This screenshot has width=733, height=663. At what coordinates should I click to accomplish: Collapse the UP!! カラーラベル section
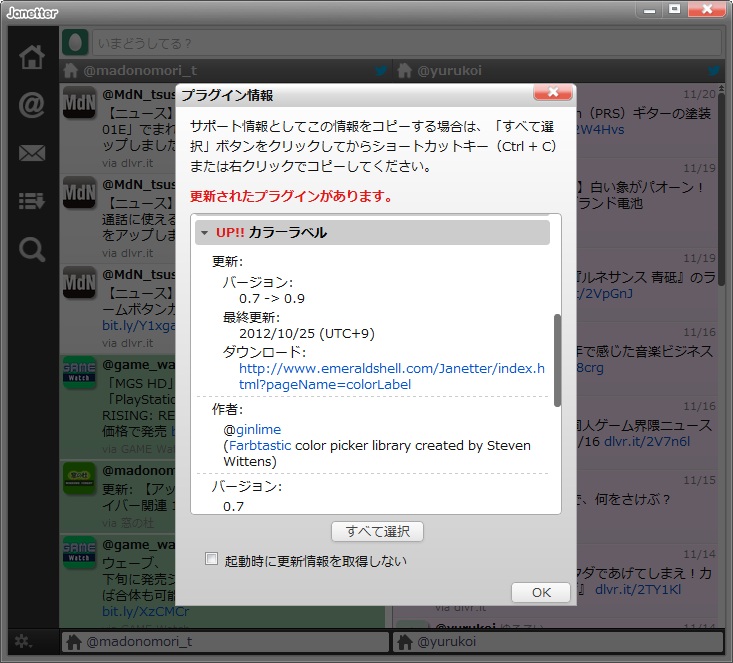pyautogui.click(x=204, y=232)
